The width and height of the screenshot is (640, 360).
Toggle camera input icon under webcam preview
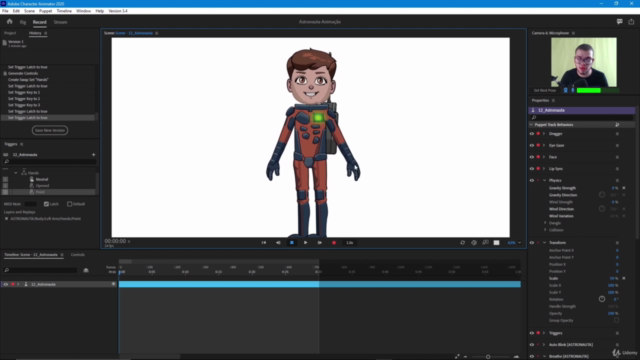(565, 90)
